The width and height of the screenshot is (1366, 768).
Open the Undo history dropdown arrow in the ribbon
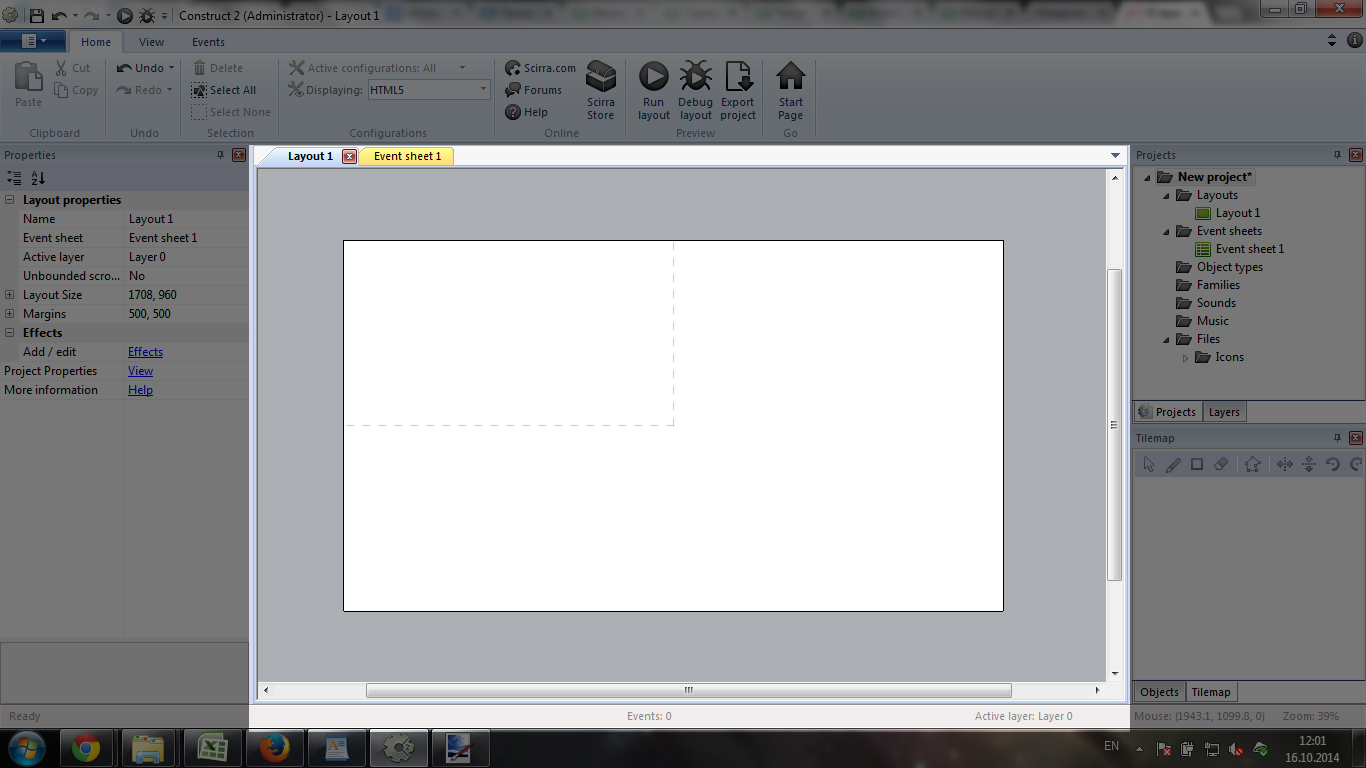point(171,68)
